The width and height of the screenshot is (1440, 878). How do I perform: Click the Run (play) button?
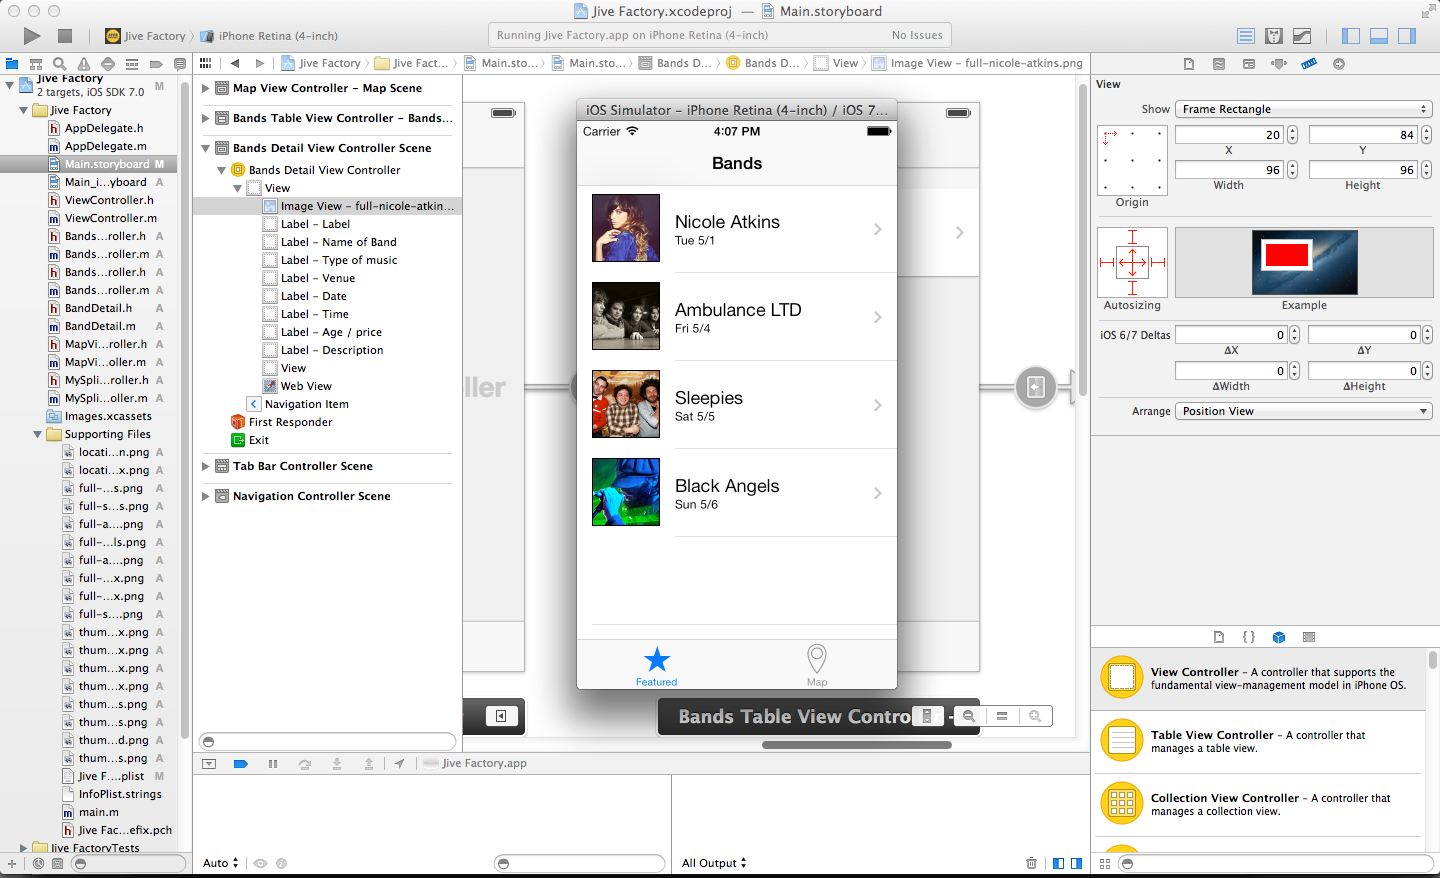(x=32, y=36)
